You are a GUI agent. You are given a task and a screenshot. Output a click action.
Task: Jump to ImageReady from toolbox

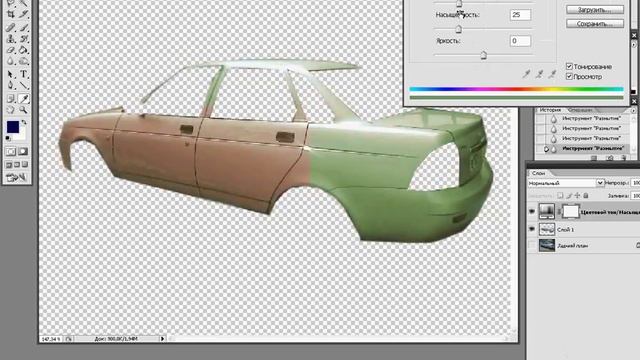[17, 178]
